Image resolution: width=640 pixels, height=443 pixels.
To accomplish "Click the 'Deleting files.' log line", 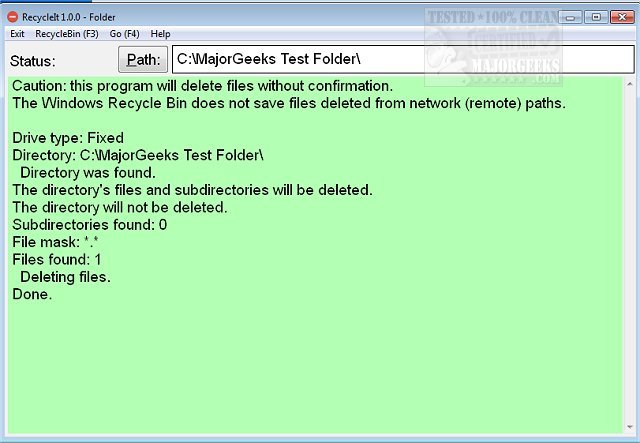I will pyautogui.click(x=65, y=277).
